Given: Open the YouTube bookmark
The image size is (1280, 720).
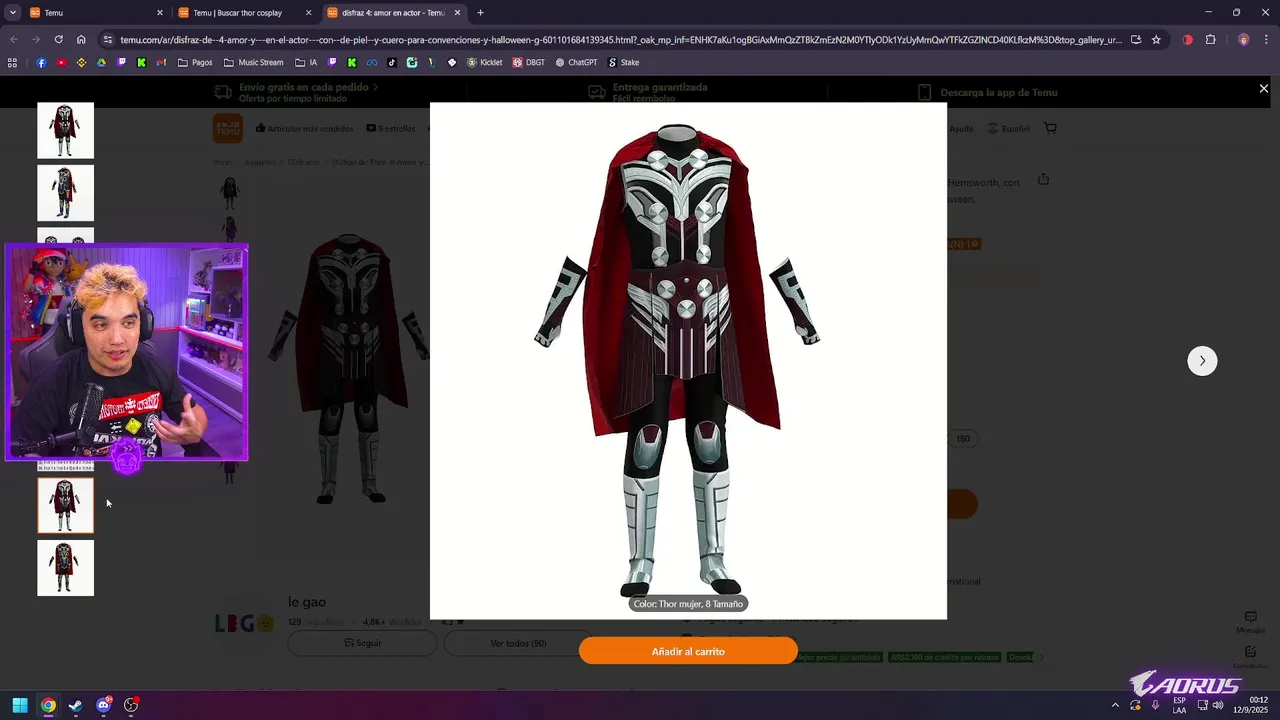Looking at the screenshot, I should click(x=61, y=62).
